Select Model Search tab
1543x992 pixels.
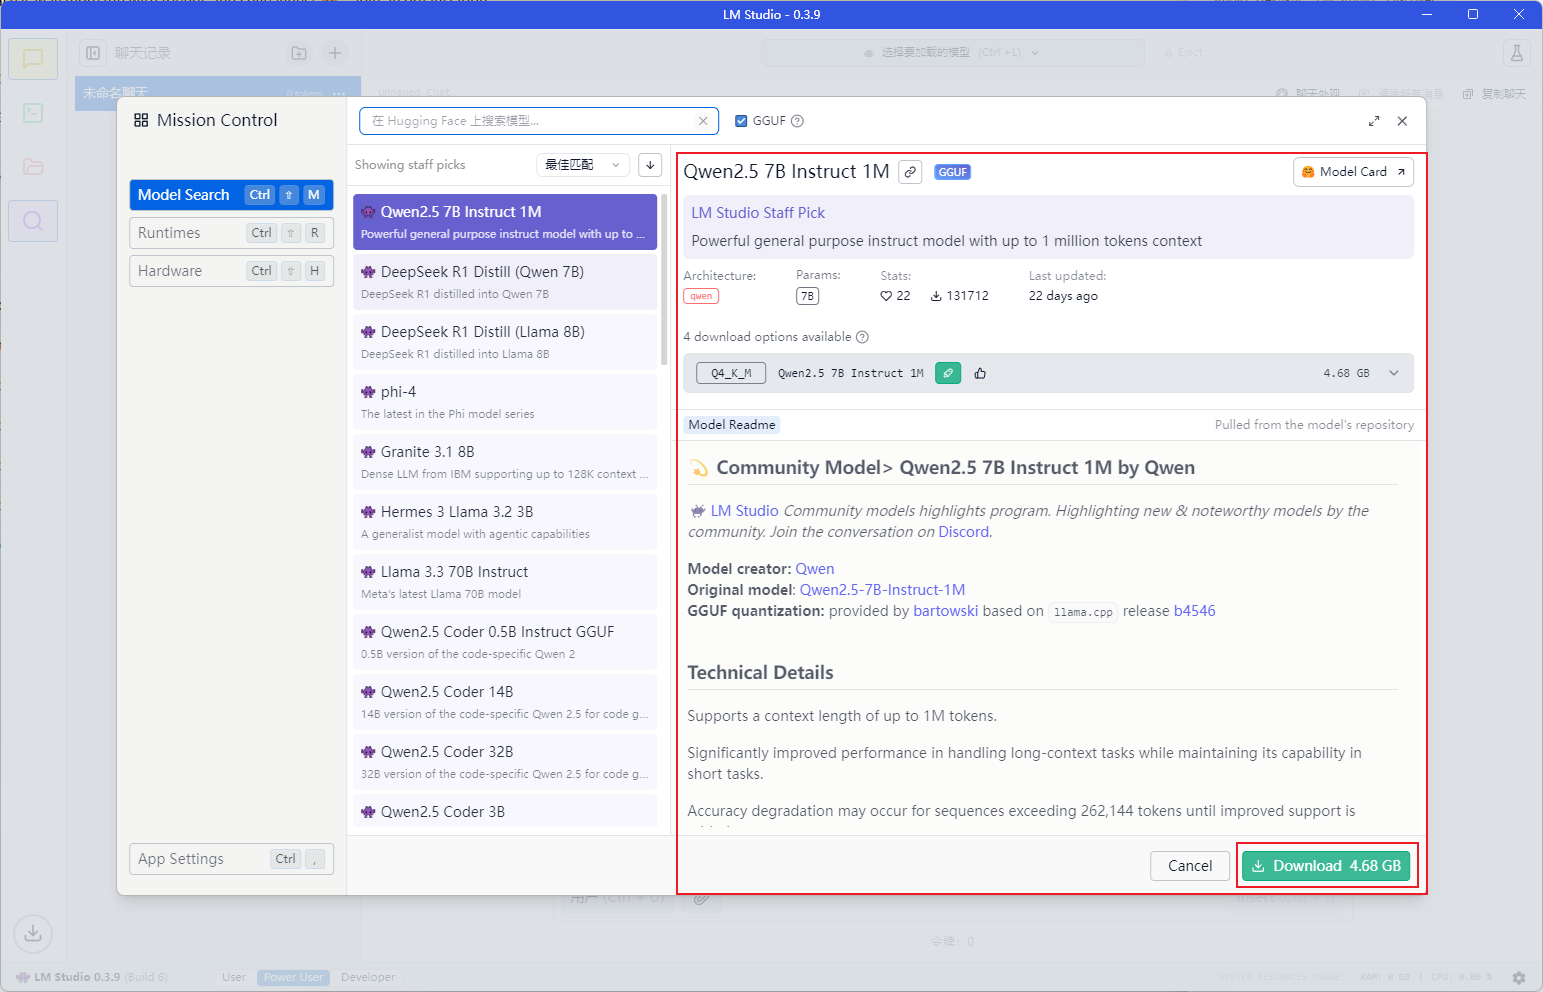231,195
